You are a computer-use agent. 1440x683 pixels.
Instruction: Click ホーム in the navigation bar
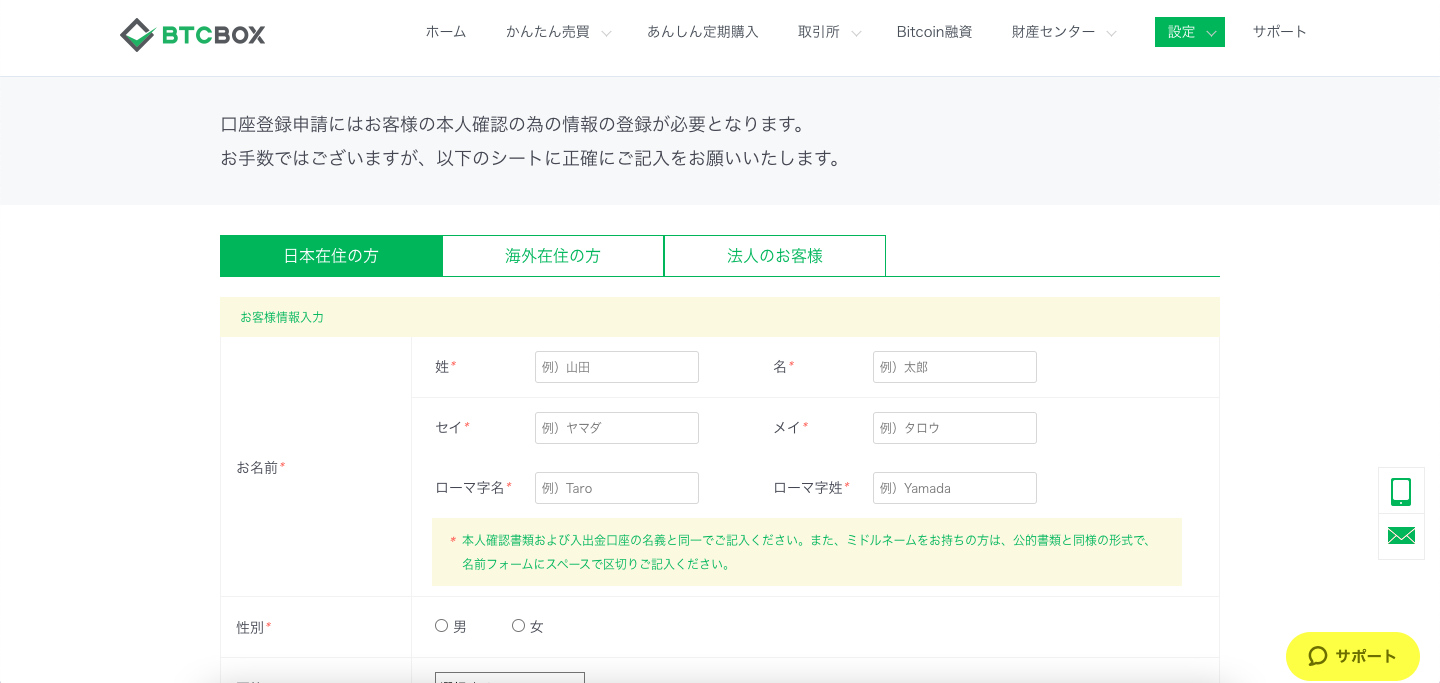(446, 31)
